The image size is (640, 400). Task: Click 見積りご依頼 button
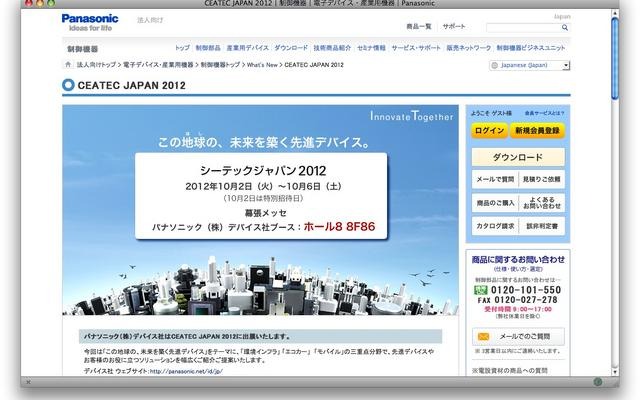(542, 179)
